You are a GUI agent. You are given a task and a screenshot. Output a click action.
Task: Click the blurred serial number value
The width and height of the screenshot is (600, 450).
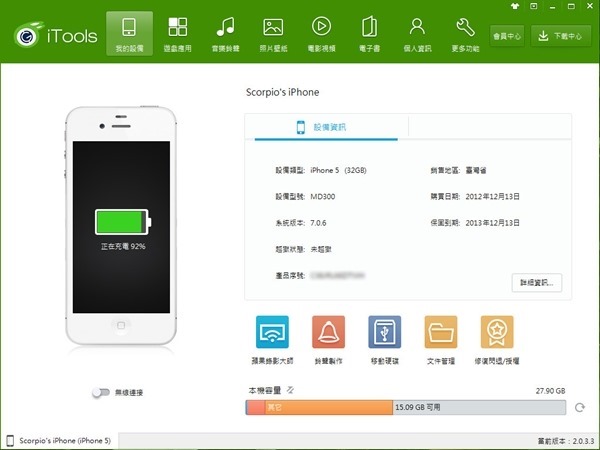click(x=337, y=276)
